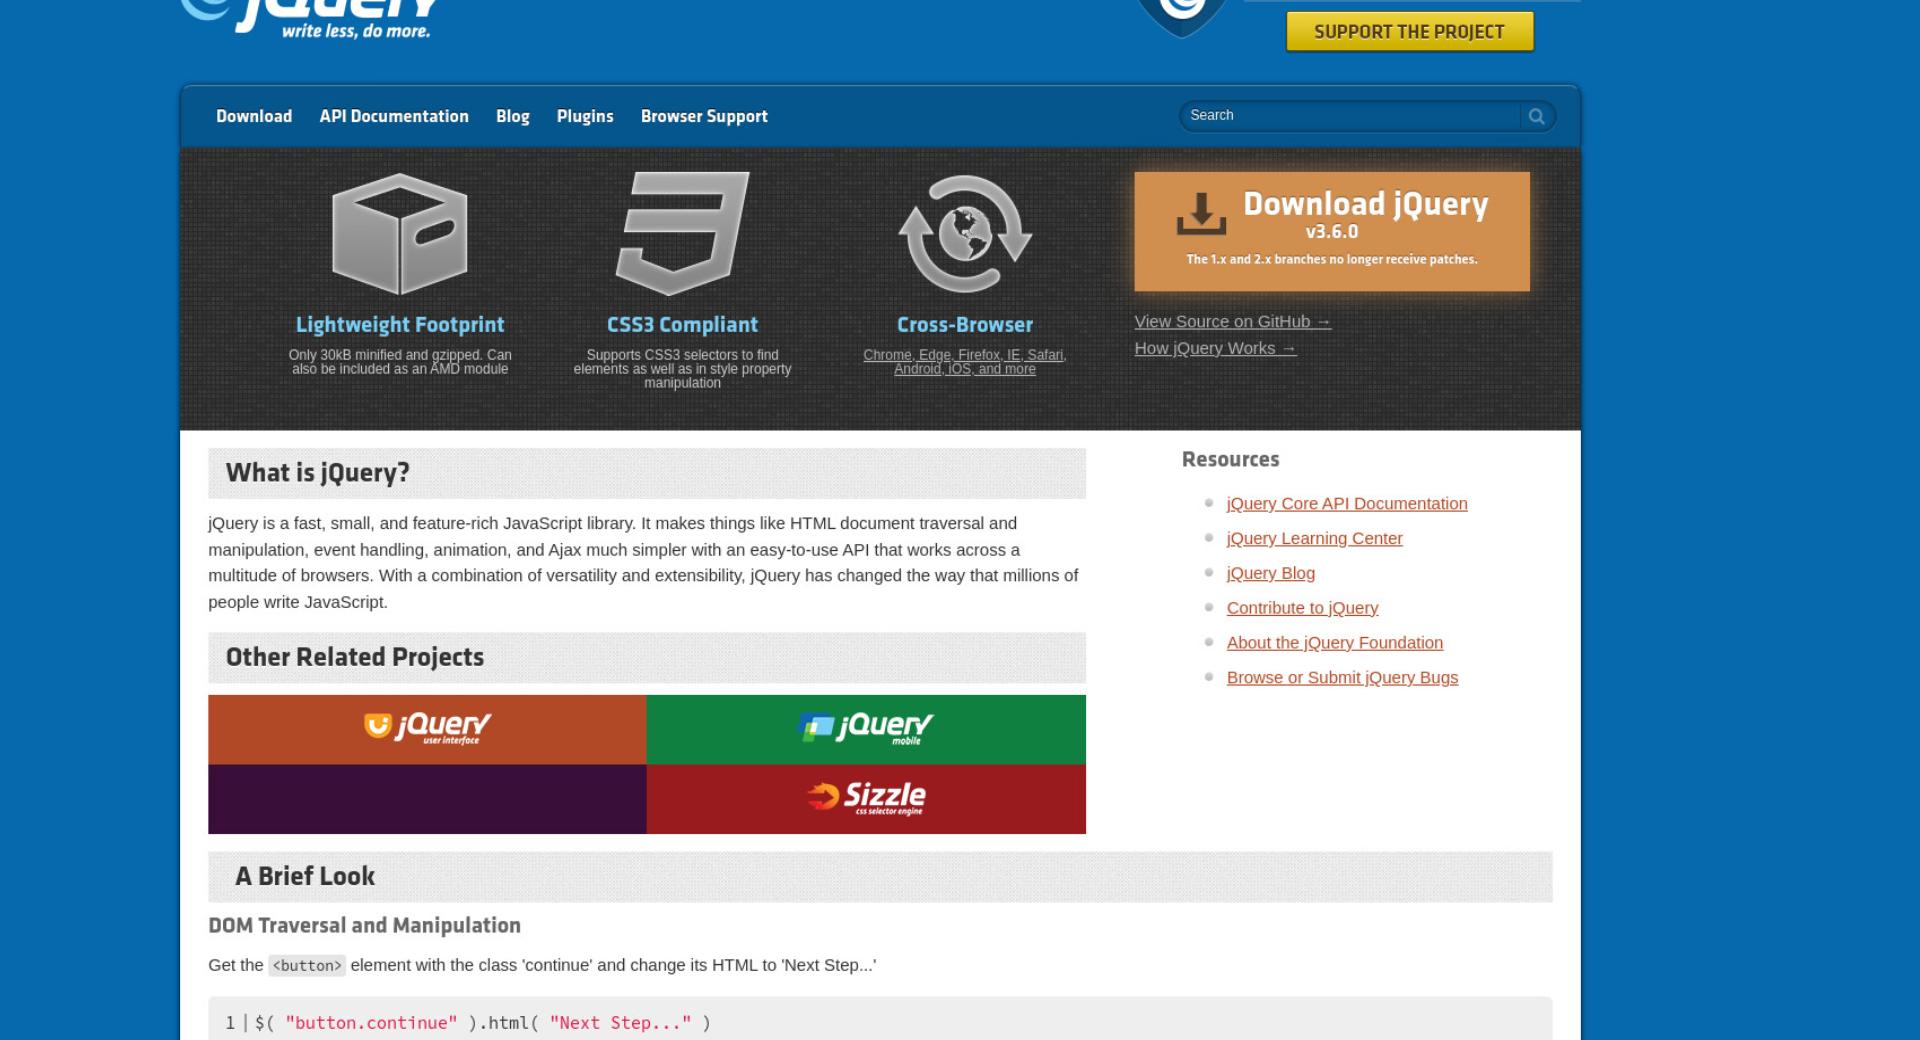Click Browse or Submit jQuery Bugs
The height and width of the screenshot is (1040, 1920).
1342,678
